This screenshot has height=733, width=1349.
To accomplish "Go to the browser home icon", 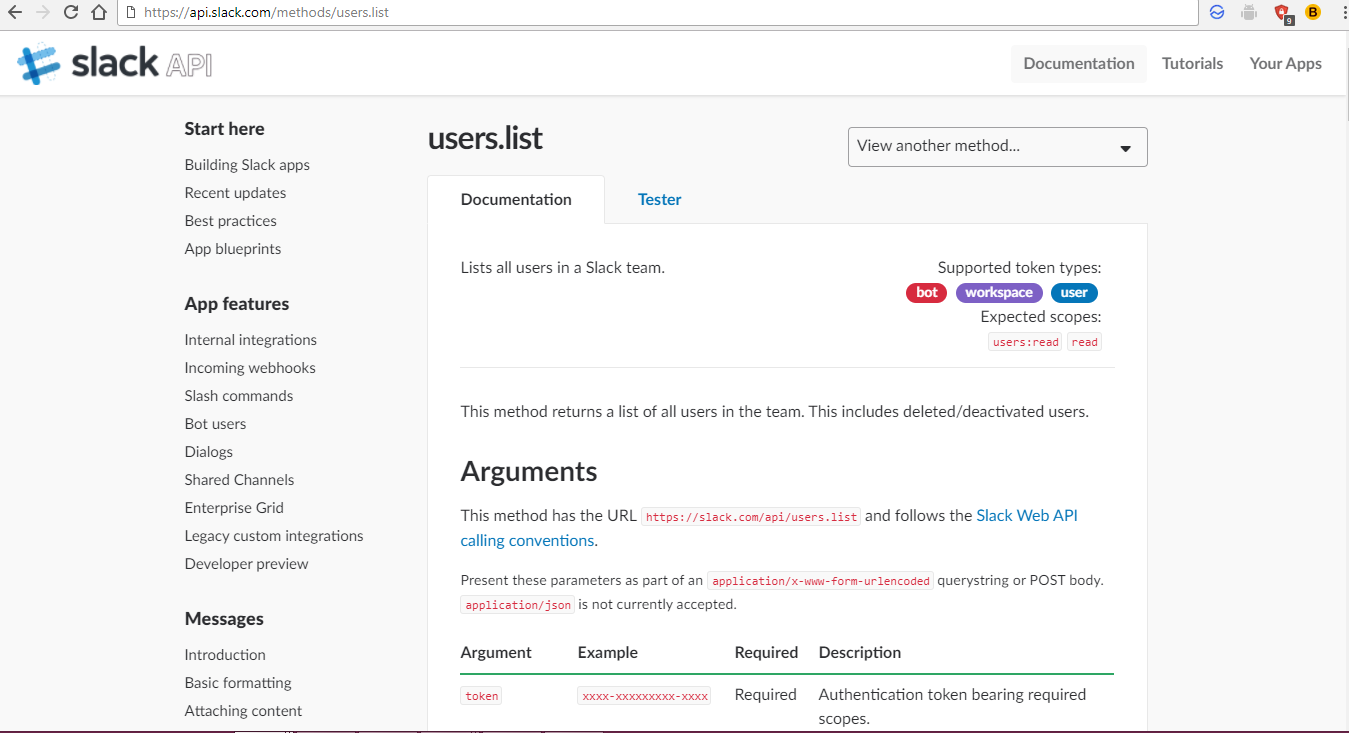I will (x=99, y=13).
